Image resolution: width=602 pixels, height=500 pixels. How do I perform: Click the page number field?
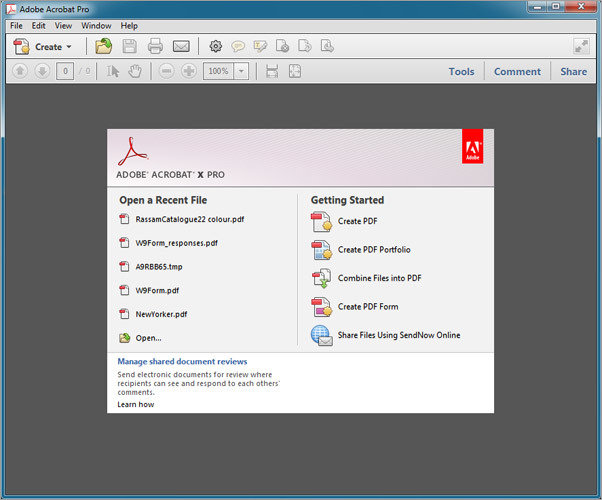click(x=65, y=71)
